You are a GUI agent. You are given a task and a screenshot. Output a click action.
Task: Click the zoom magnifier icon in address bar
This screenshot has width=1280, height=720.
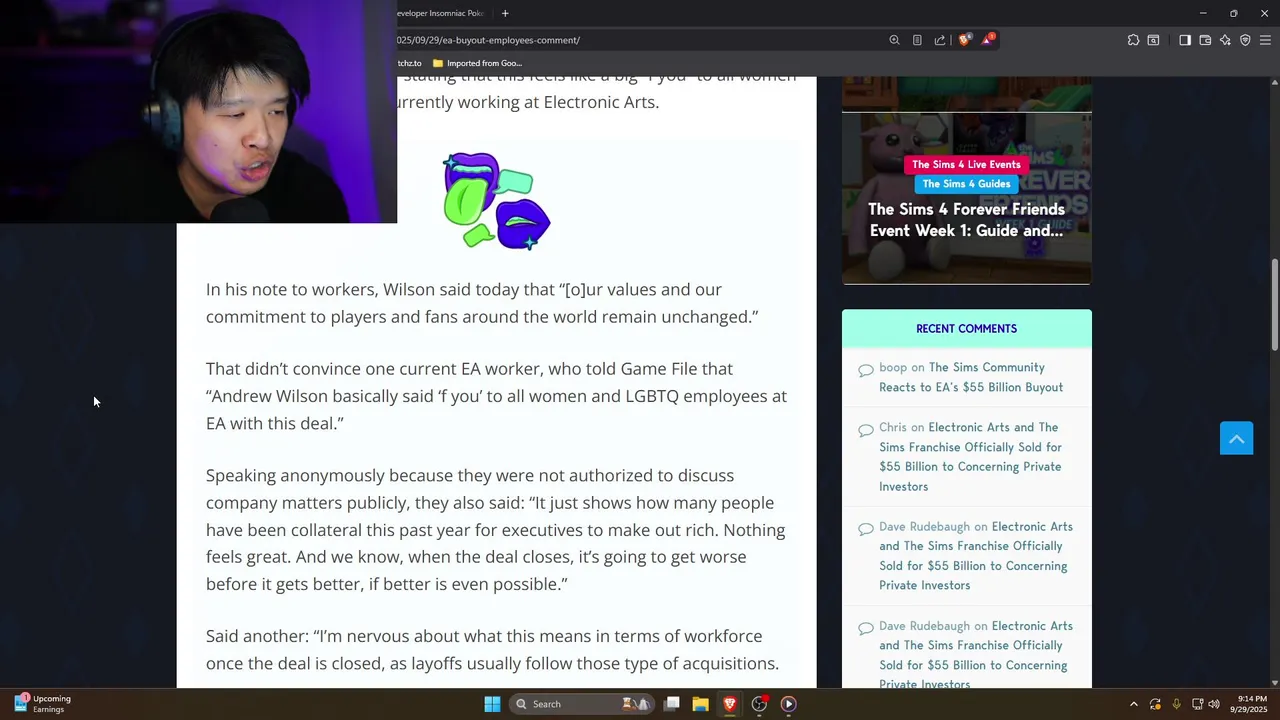(x=894, y=40)
